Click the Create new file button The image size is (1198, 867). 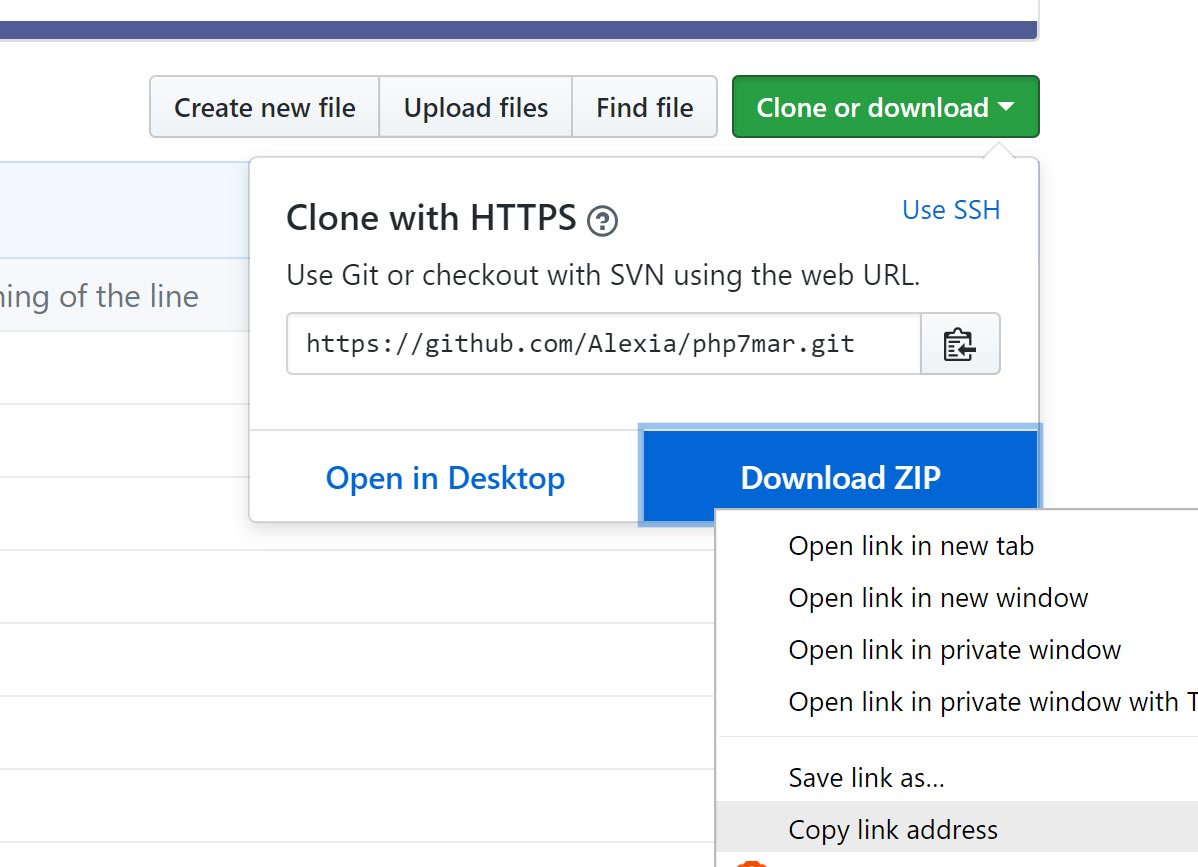(264, 107)
